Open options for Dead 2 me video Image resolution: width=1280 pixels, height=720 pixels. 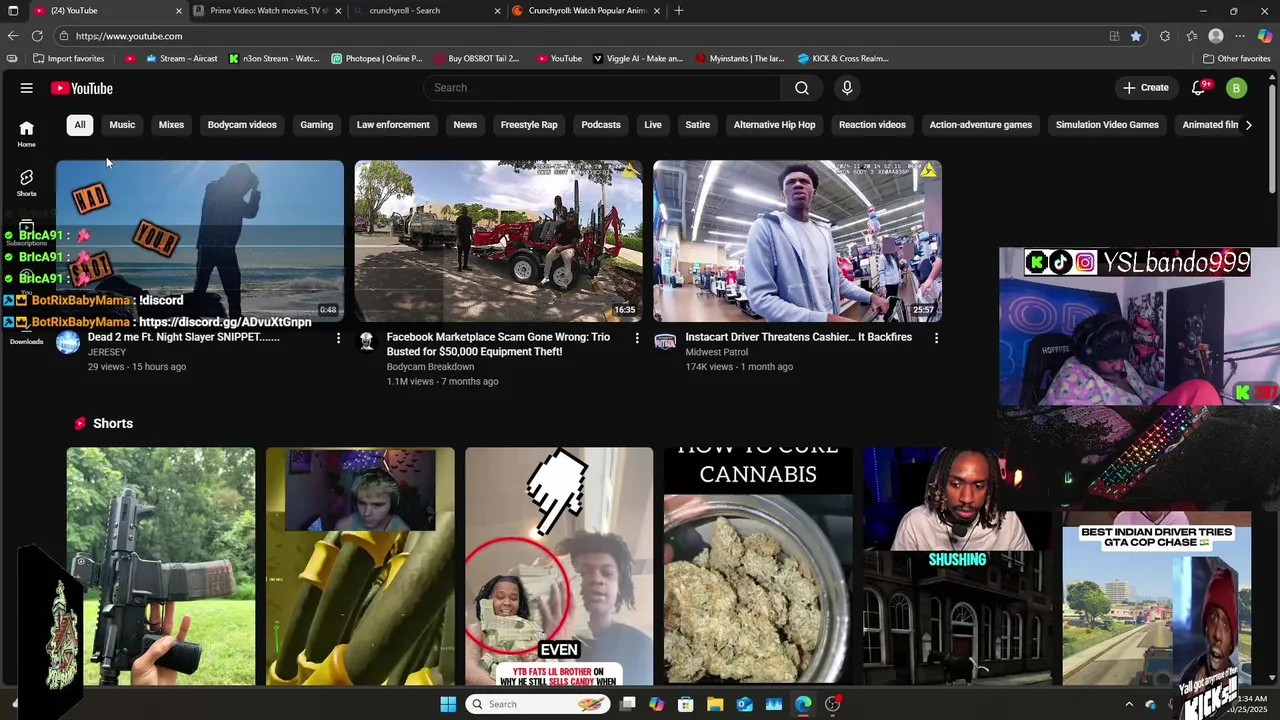click(x=338, y=338)
